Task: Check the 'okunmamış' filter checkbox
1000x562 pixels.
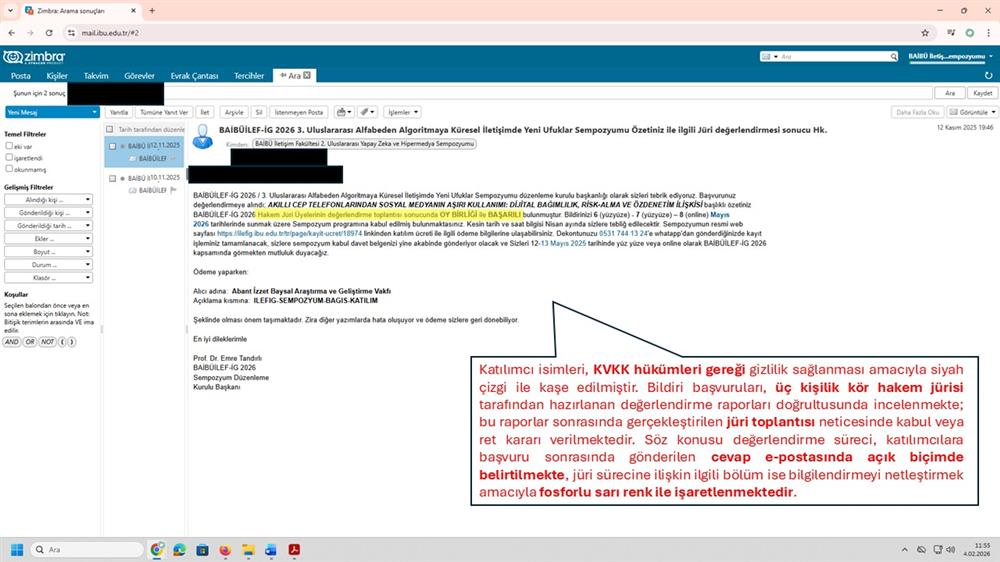Action: [x=9, y=169]
